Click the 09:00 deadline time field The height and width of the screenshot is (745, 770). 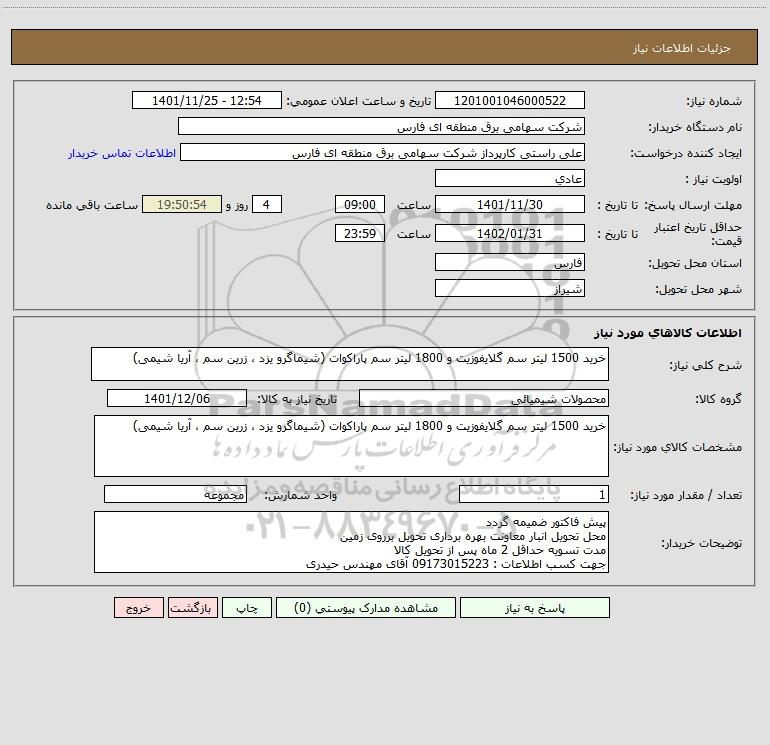[x=359, y=204]
